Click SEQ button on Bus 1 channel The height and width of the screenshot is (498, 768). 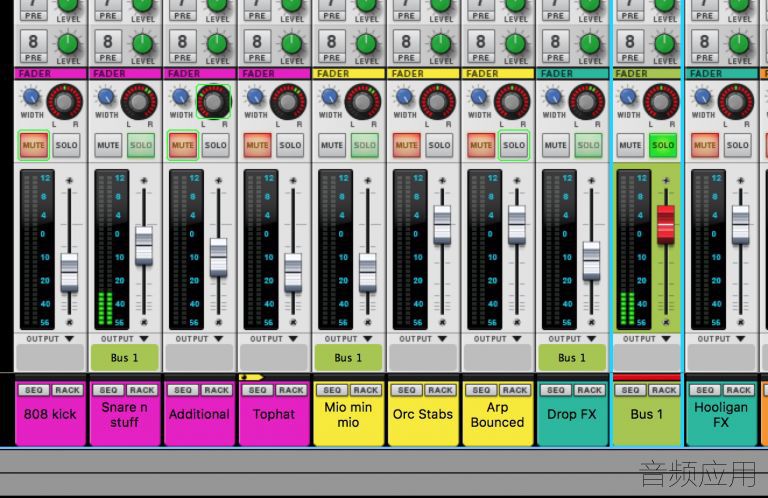[x=630, y=390]
